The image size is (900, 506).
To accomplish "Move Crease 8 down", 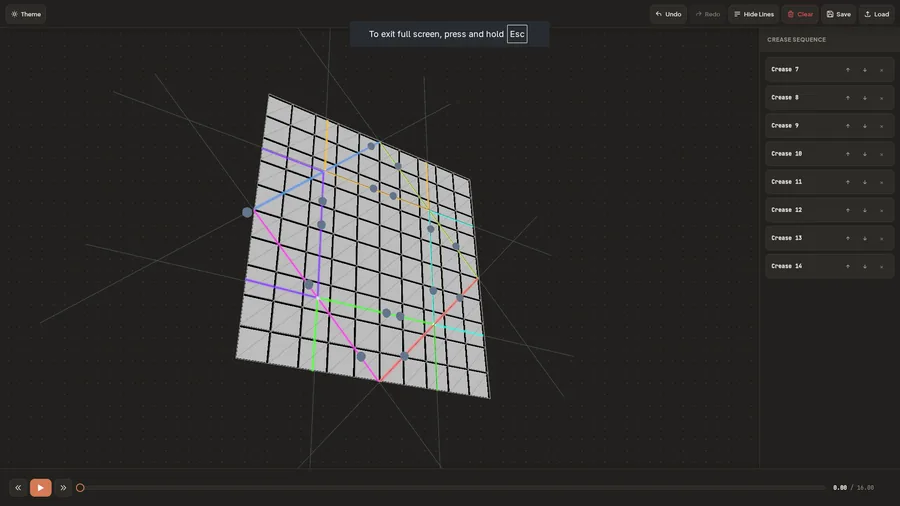I will 864,98.
